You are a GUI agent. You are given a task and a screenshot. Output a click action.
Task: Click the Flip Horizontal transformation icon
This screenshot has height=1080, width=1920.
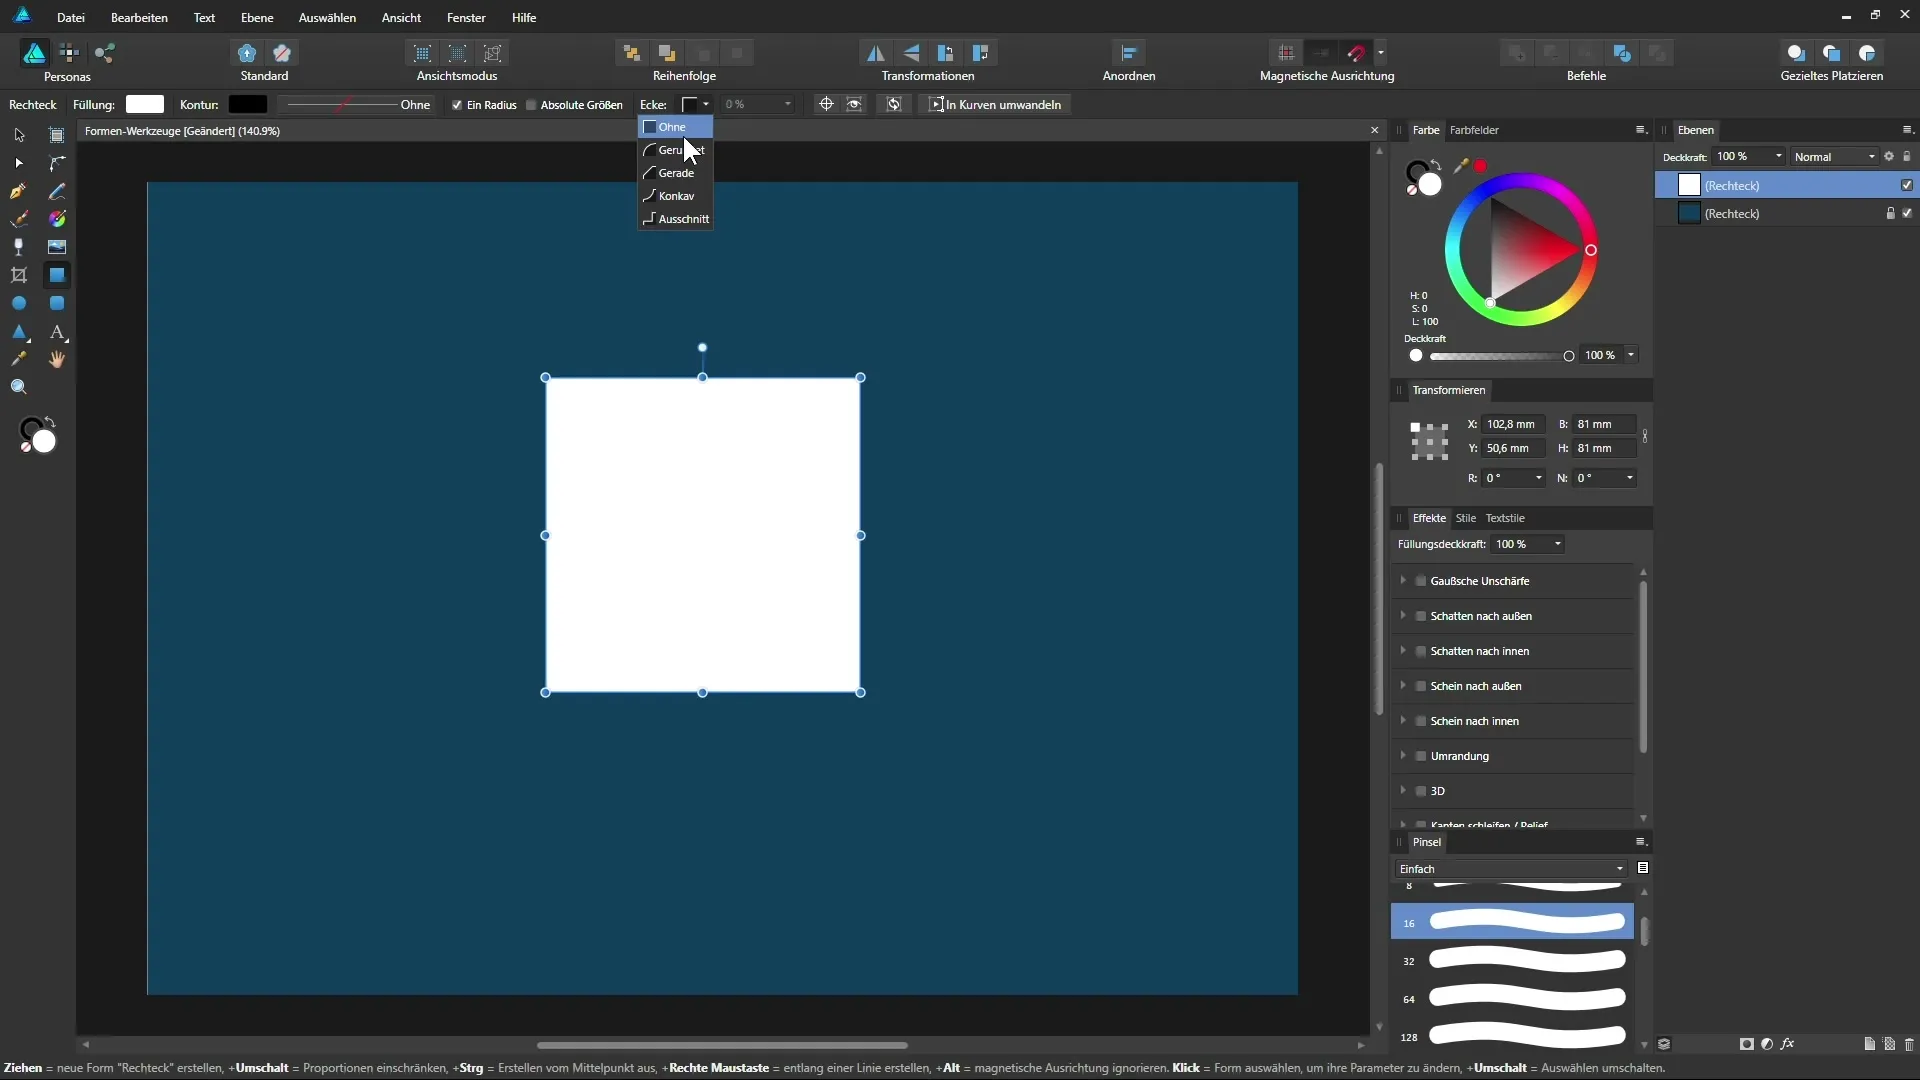point(875,53)
